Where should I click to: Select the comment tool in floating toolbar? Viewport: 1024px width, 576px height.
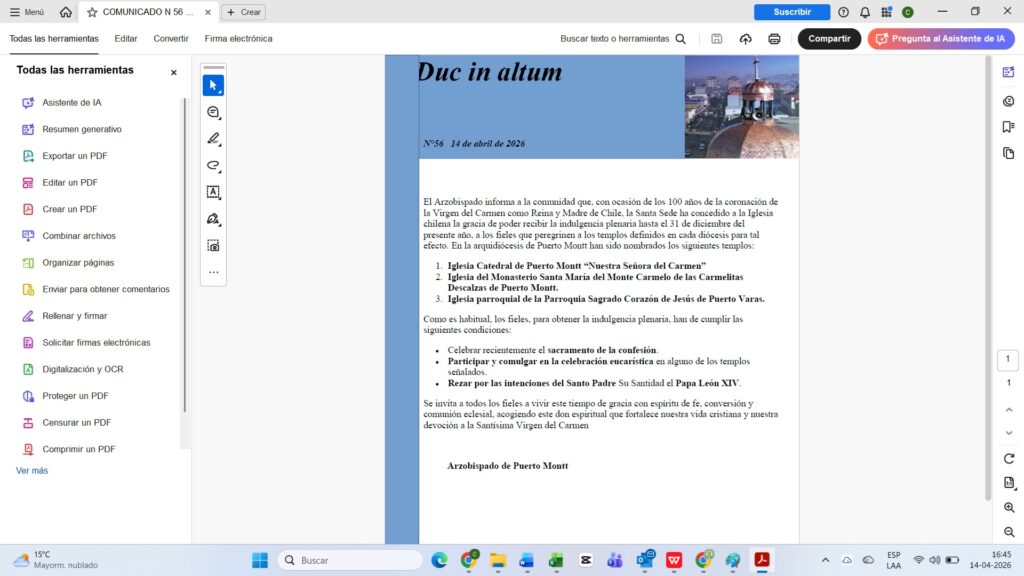(x=213, y=113)
